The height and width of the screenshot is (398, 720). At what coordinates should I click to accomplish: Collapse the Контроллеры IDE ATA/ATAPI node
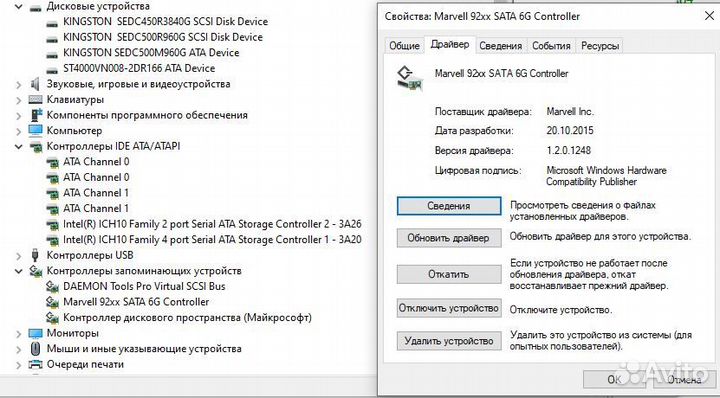(19, 147)
